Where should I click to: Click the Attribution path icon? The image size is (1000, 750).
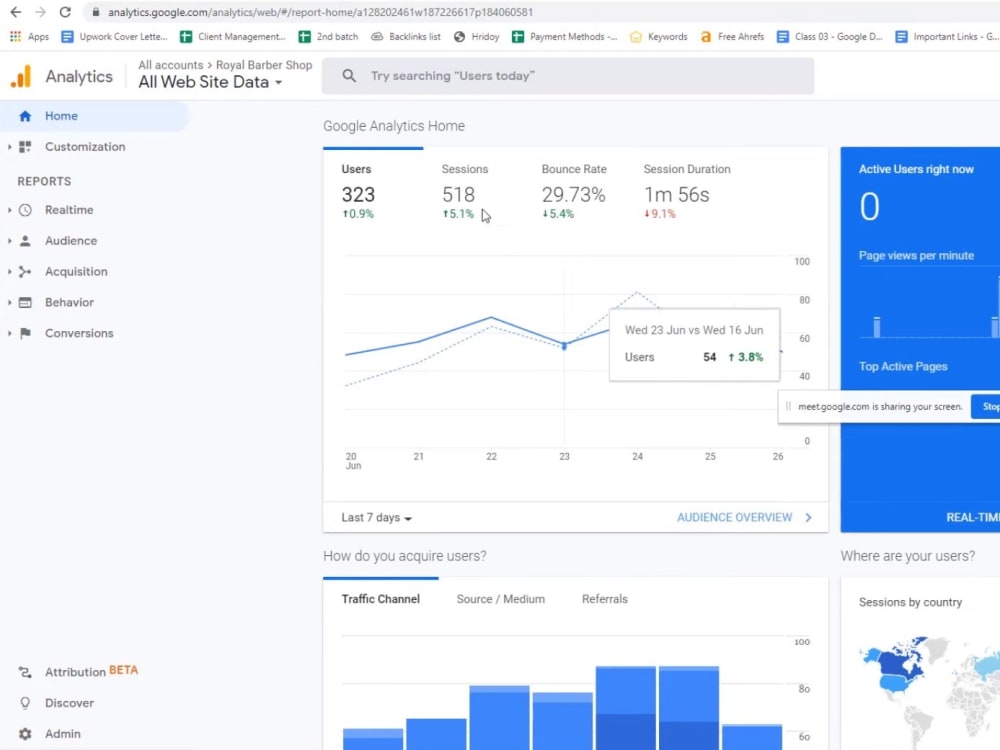tap(25, 672)
